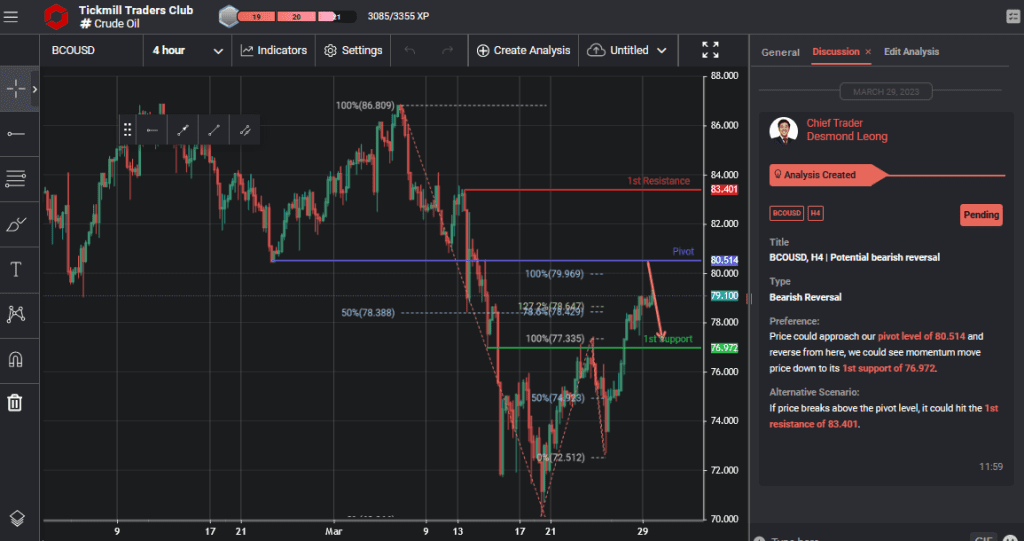Click the 1st support of 76.972 link
This screenshot has height=541, width=1024.
click(x=888, y=369)
